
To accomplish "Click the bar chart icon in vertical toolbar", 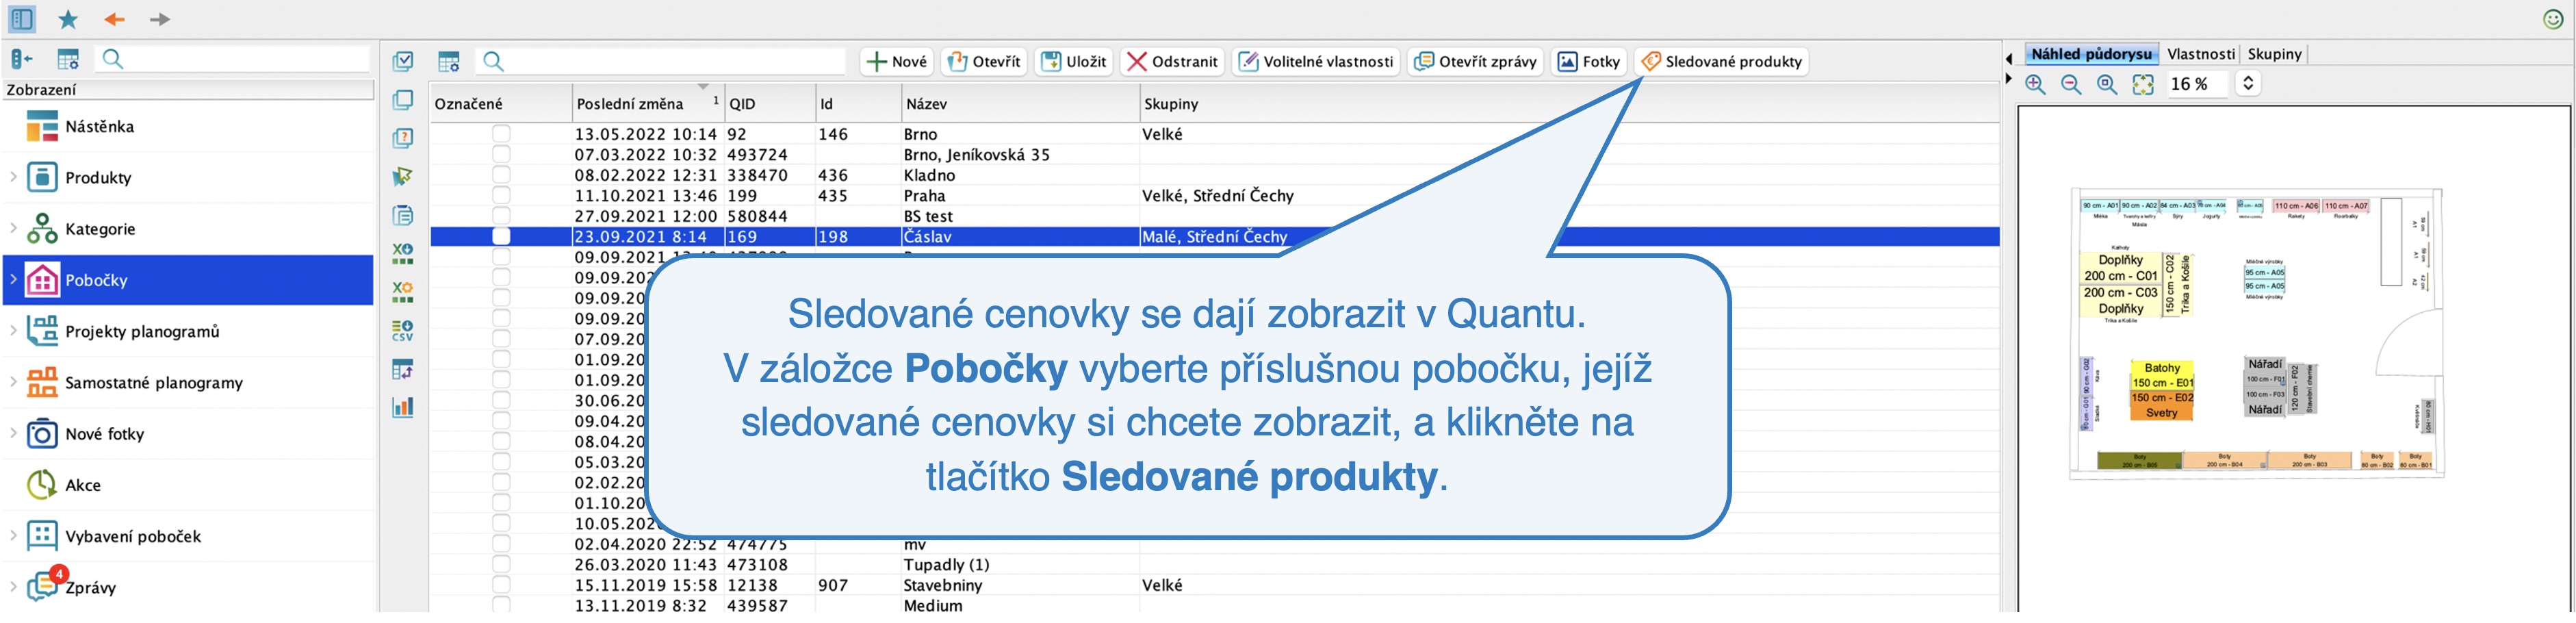I will pyautogui.click(x=403, y=407).
